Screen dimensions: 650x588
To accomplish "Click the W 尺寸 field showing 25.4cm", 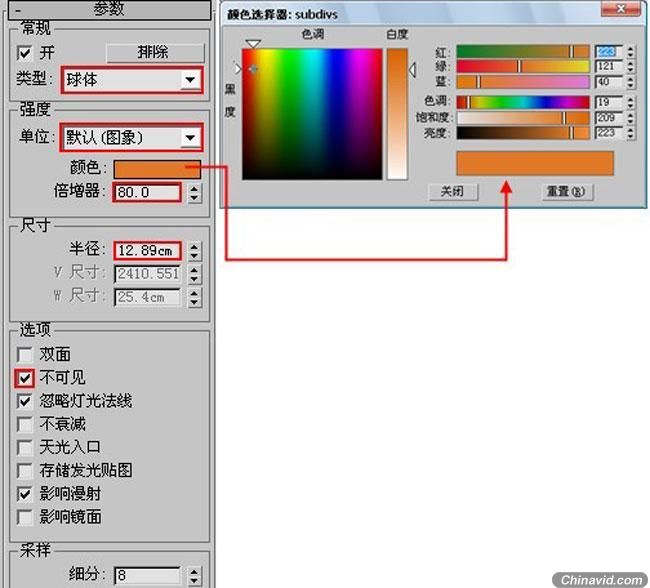I will 147,297.
